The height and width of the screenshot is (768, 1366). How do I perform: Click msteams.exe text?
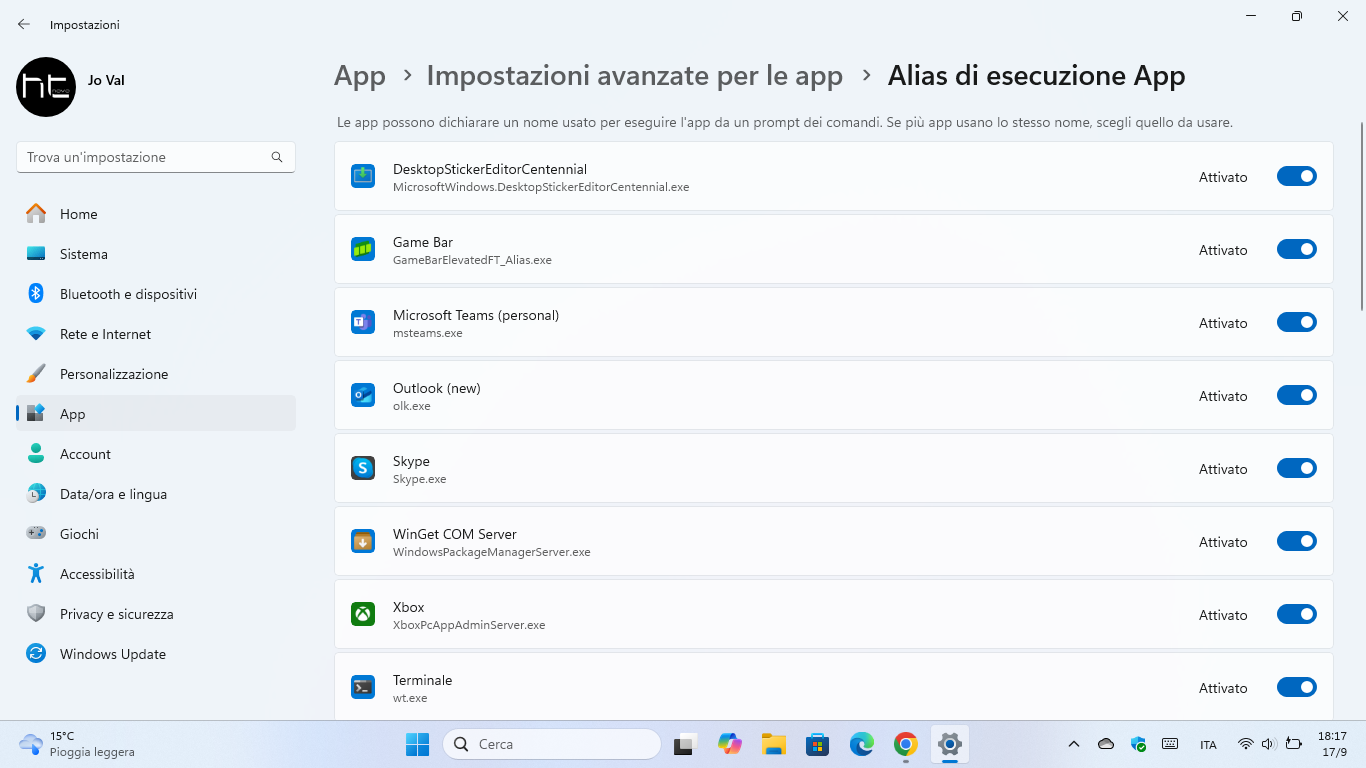[x=428, y=333]
